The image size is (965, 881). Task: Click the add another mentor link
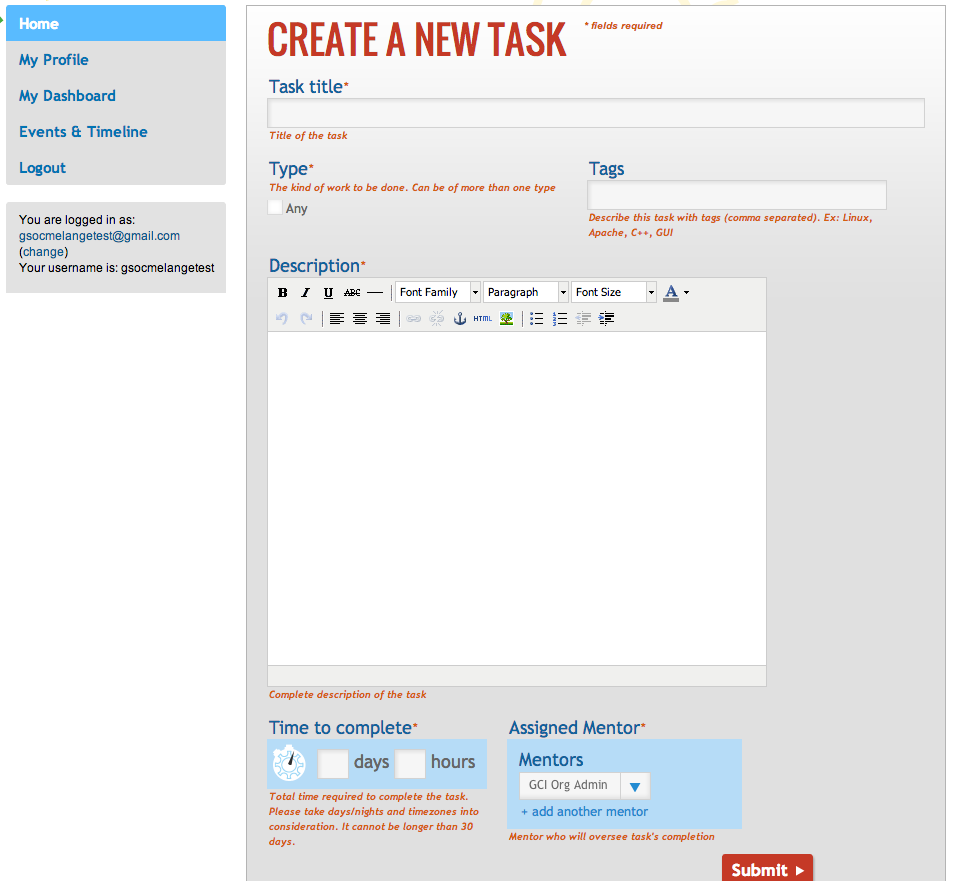tap(584, 812)
